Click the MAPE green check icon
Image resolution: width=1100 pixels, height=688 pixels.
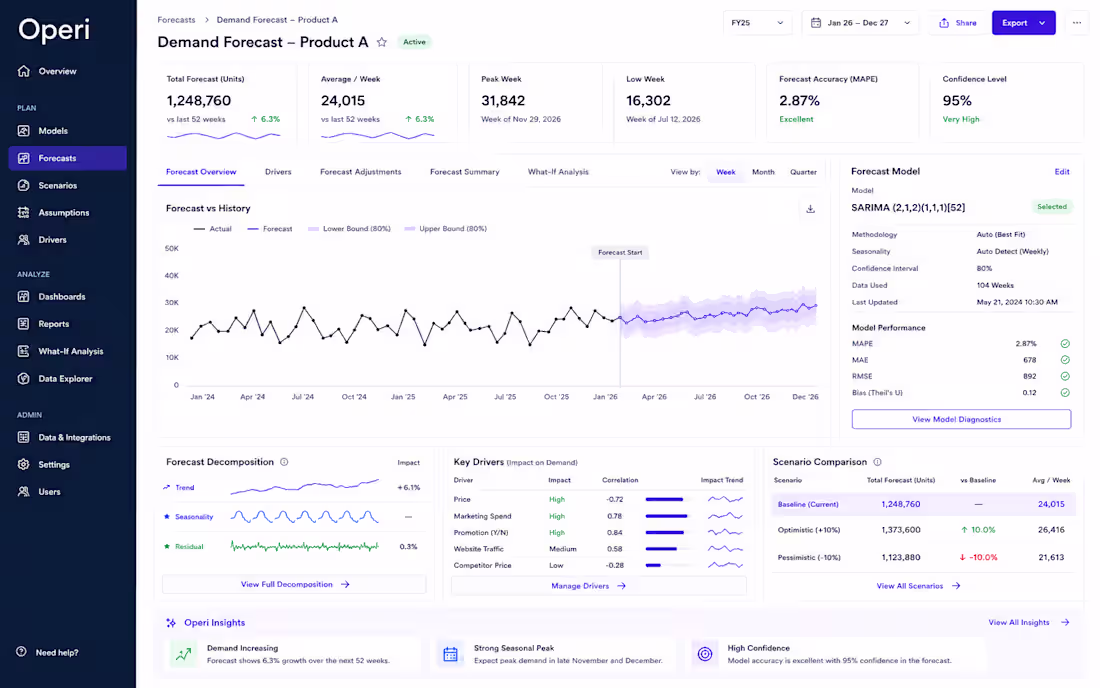tap(1065, 344)
